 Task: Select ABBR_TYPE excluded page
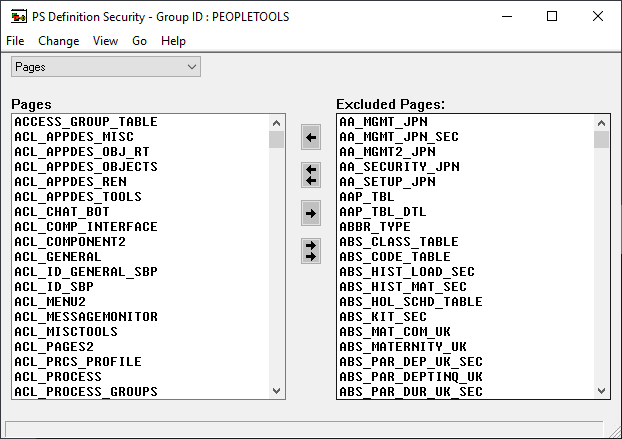(x=466, y=227)
